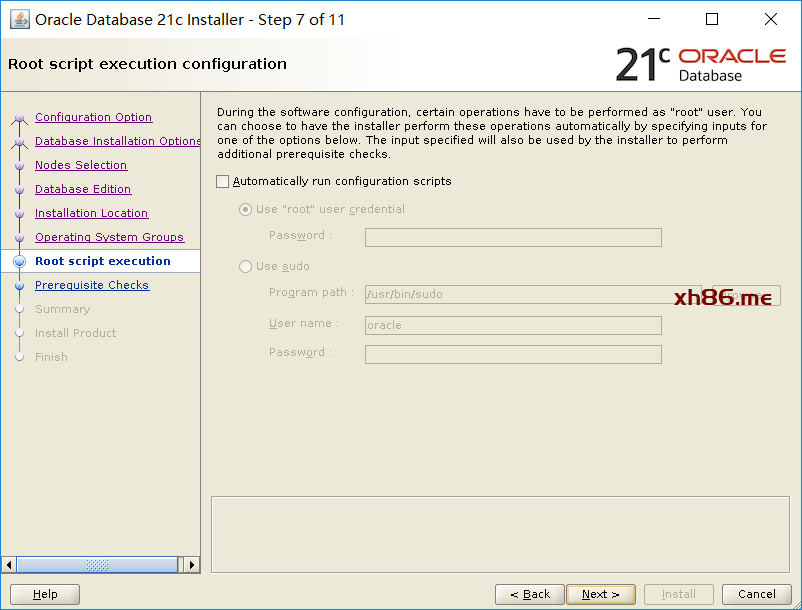The image size is (802, 610).
Task: Click the sidebar horizontal scrollbar thumb
Action: [97, 565]
